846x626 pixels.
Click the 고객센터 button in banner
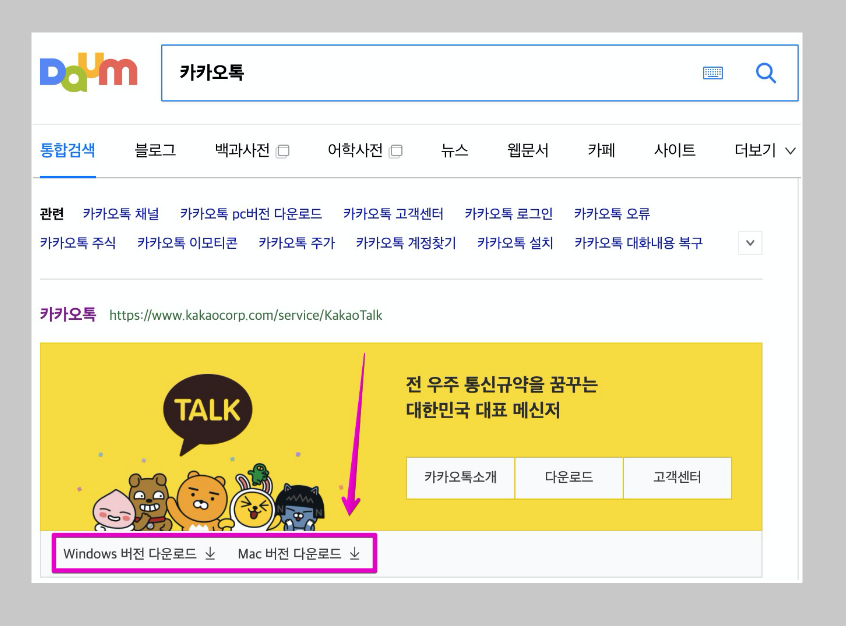(x=678, y=478)
